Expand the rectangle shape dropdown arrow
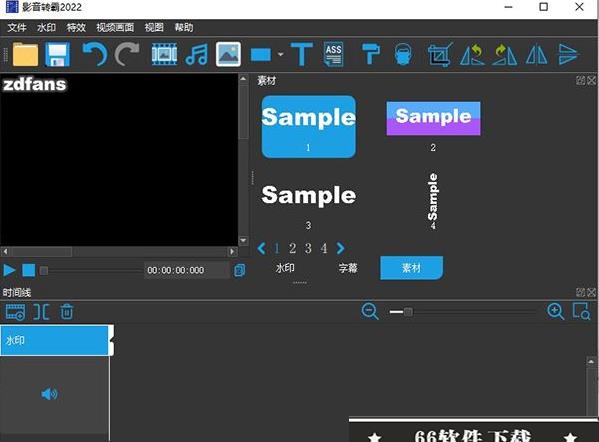Image resolution: width=599 pixels, height=442 pixels. (x=280, y=55)
